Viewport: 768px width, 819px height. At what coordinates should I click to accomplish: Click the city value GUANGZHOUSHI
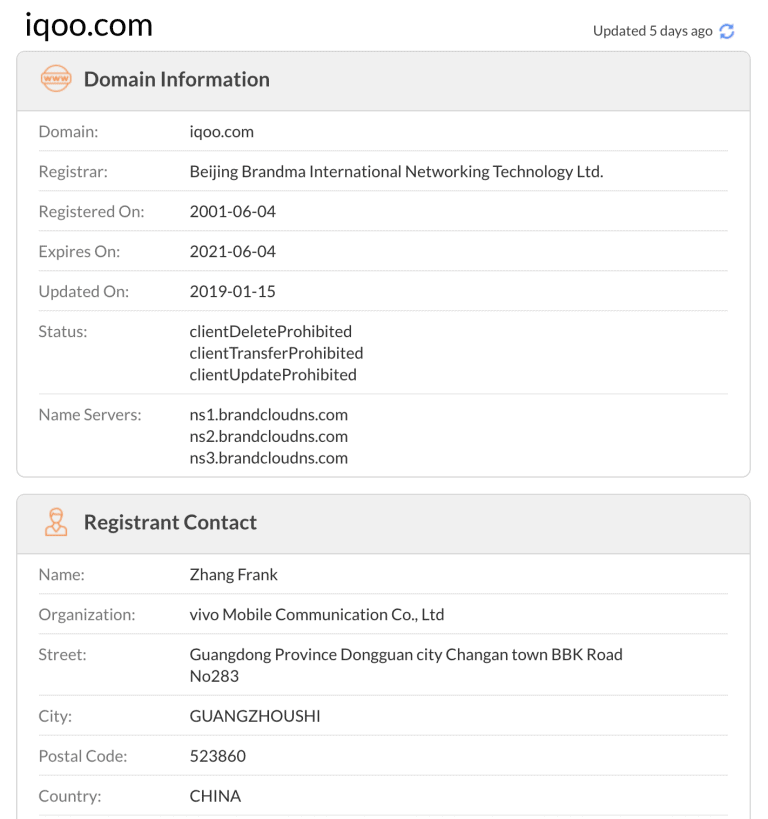[255, 716]
